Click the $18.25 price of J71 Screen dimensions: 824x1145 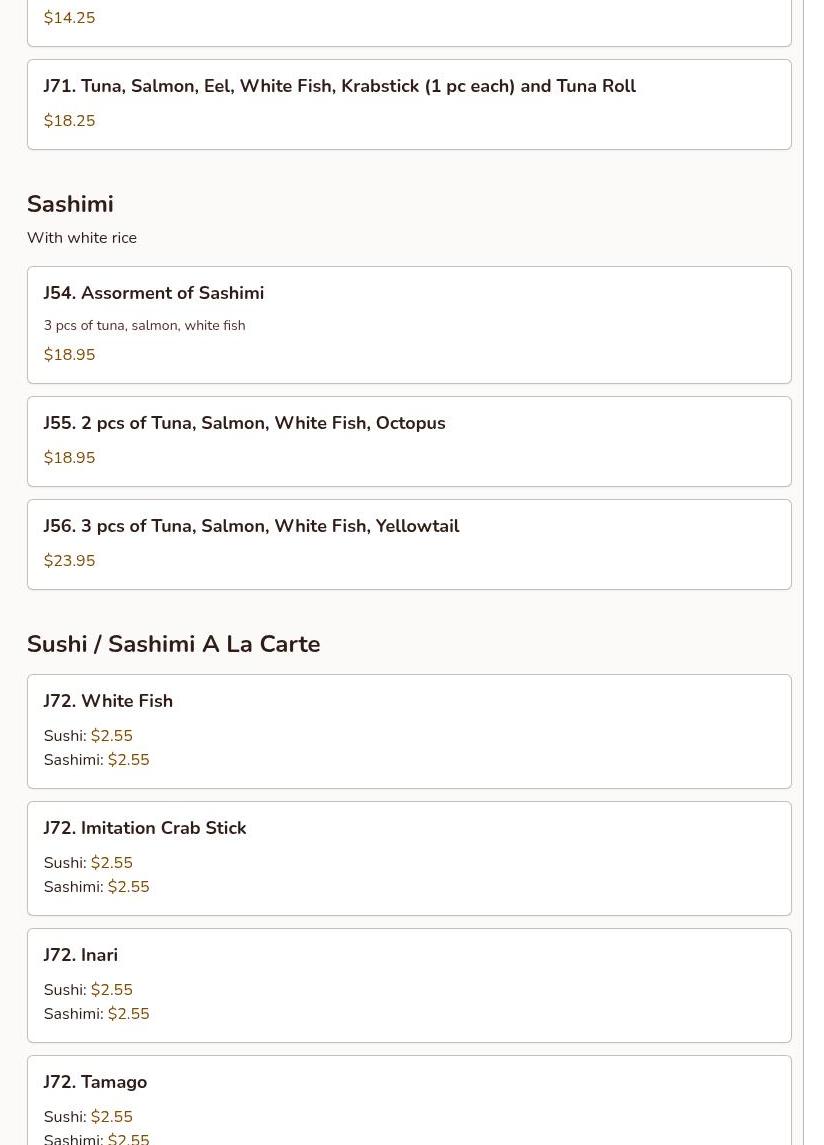point(69,121)
